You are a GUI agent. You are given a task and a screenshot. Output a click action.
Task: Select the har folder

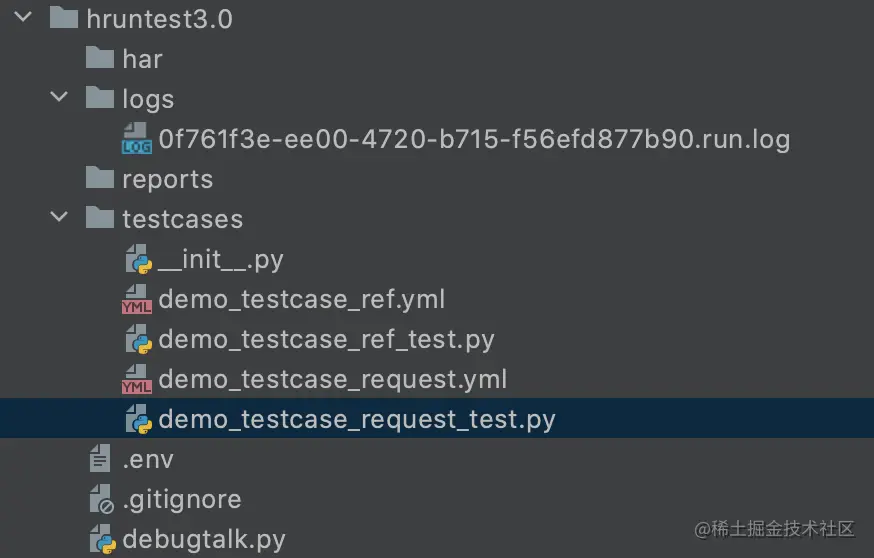pos(142,59)
